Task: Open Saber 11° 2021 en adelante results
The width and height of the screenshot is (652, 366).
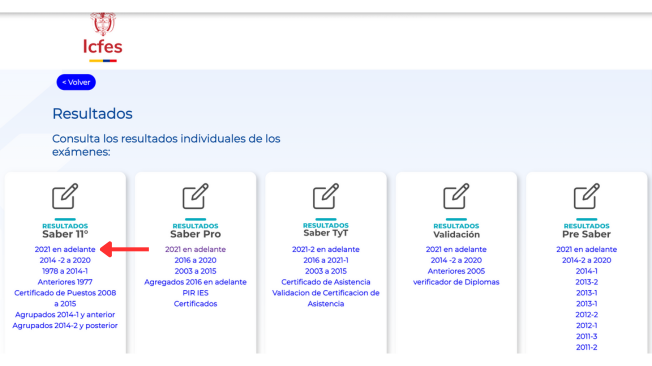Action: click(65, 249)
